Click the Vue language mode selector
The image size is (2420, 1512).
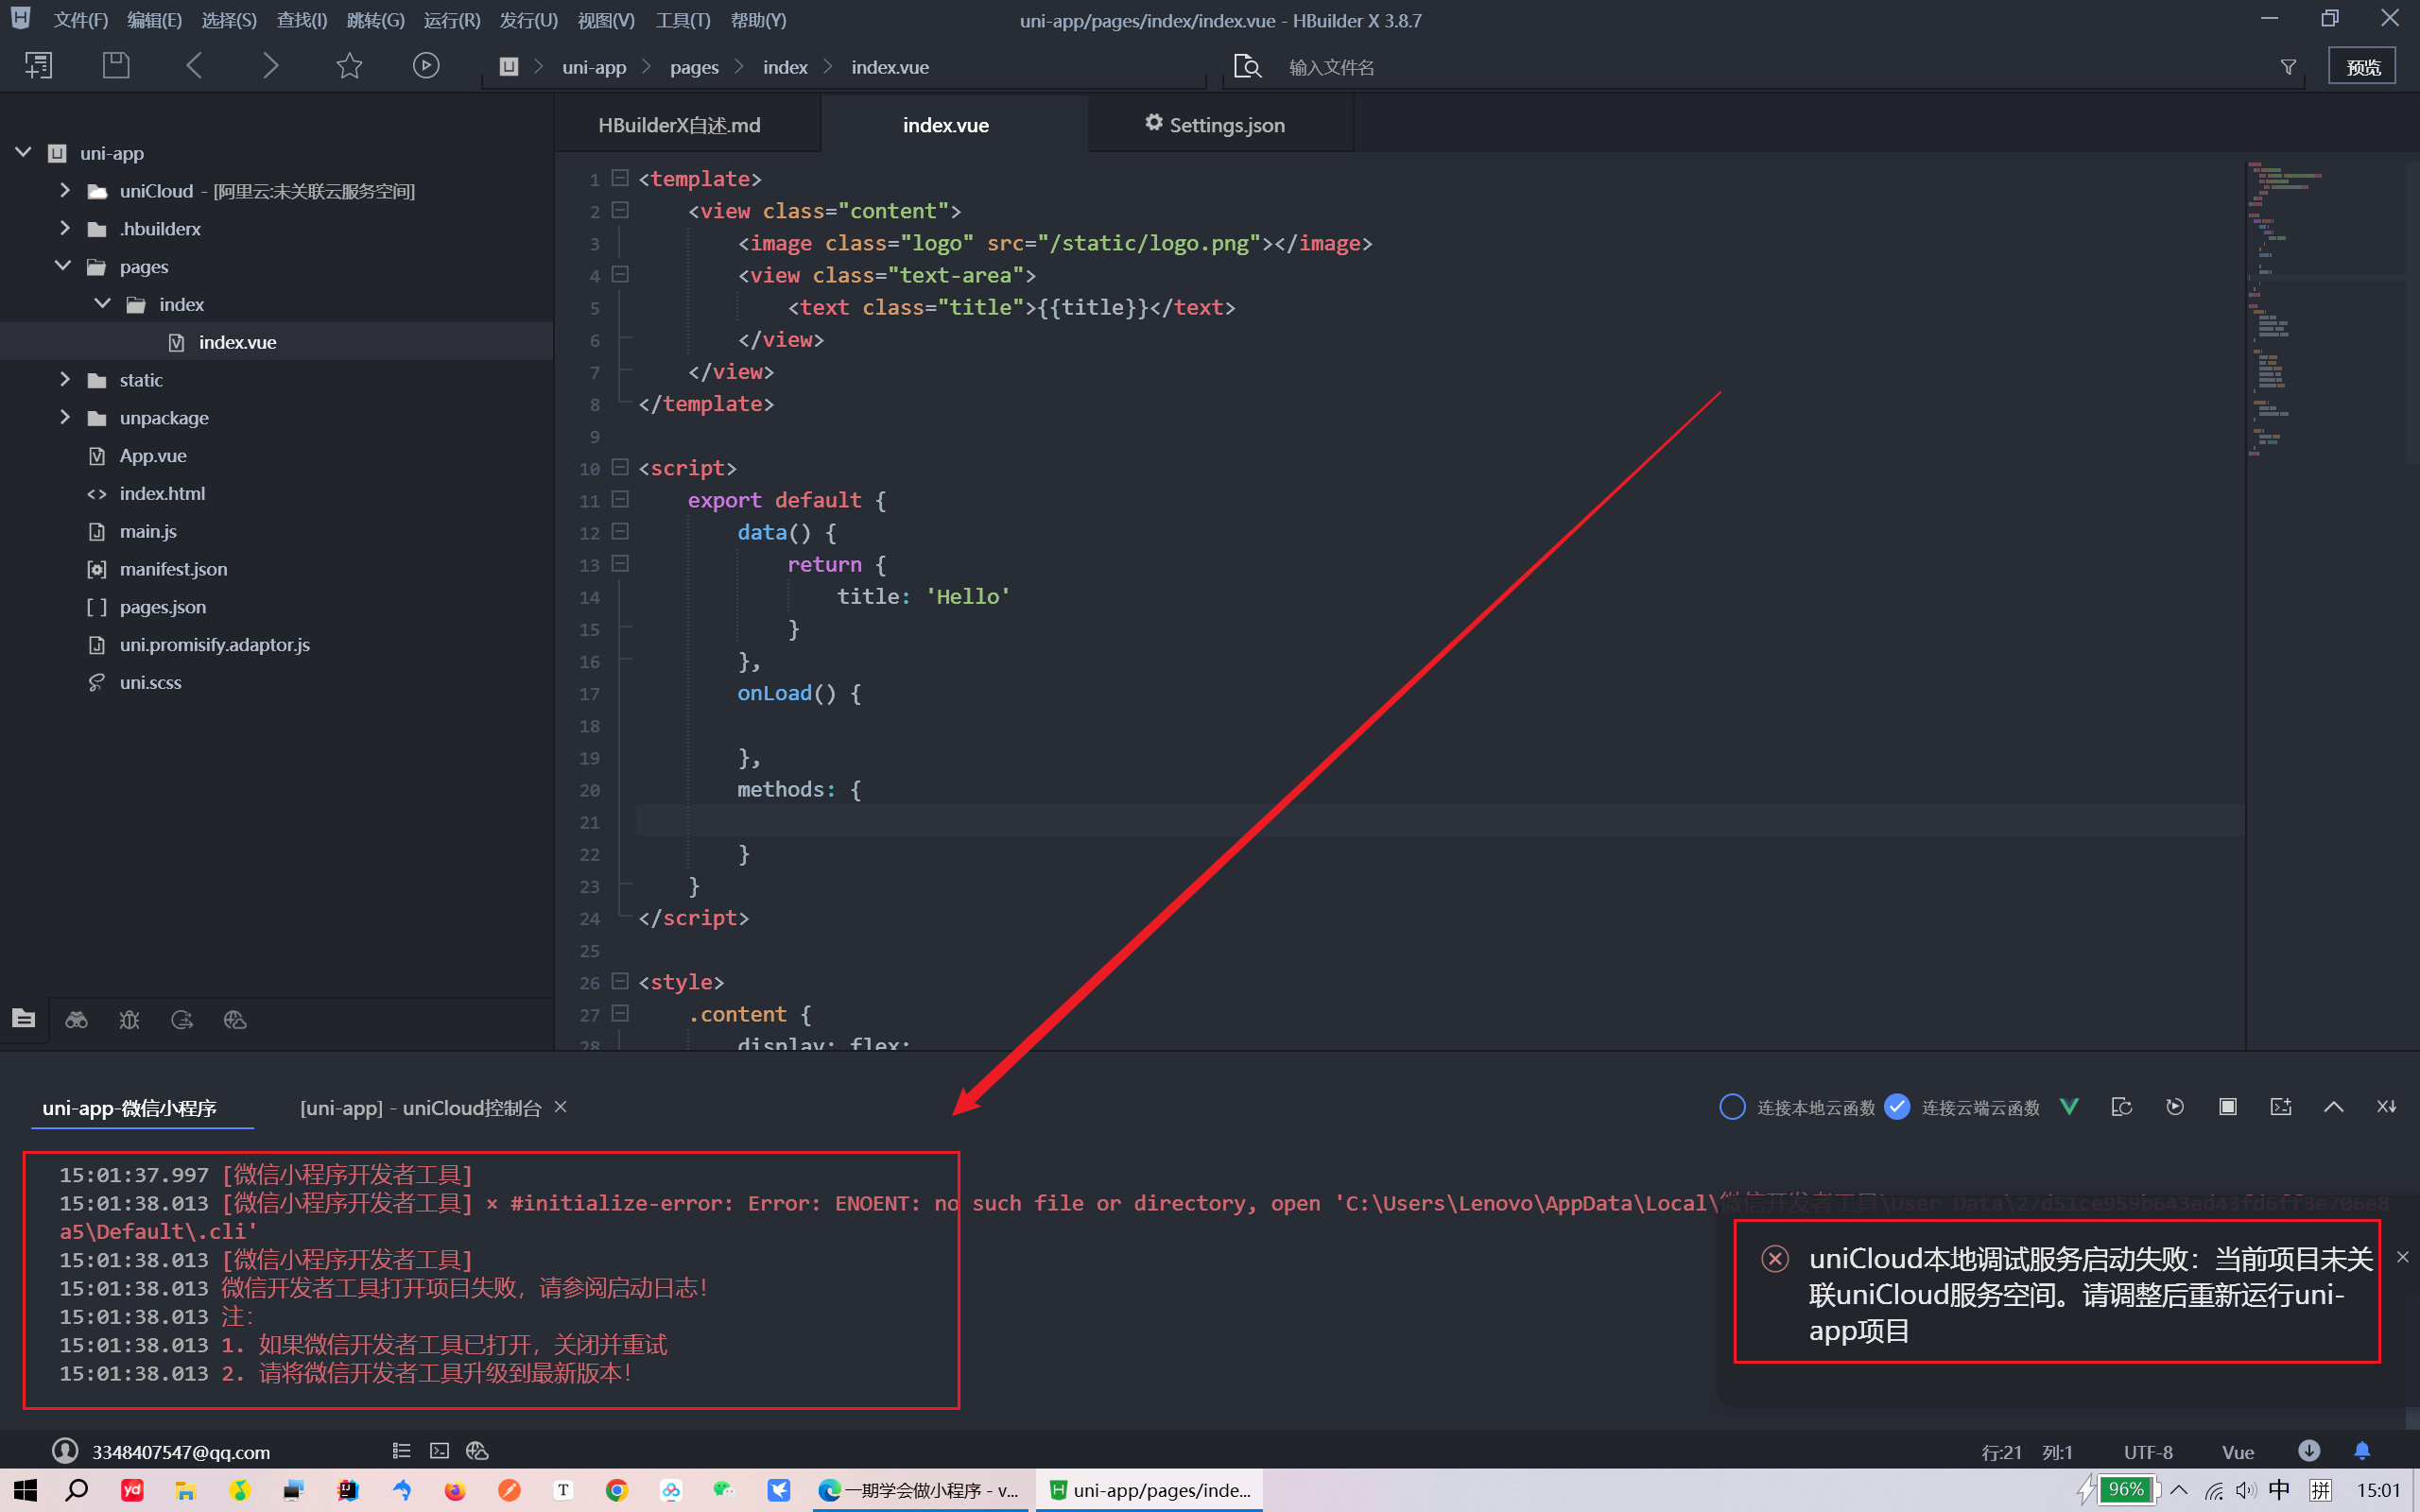(x=2238, y=1452)
